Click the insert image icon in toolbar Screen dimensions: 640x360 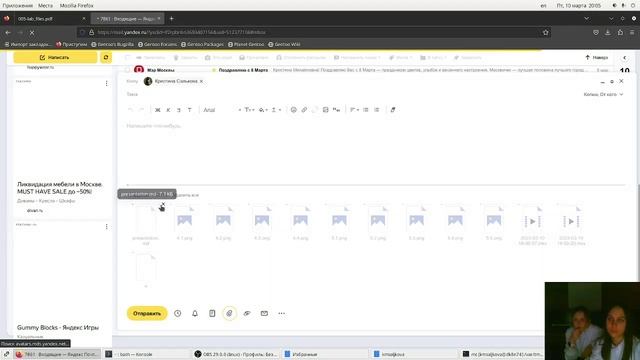[325, 110]
